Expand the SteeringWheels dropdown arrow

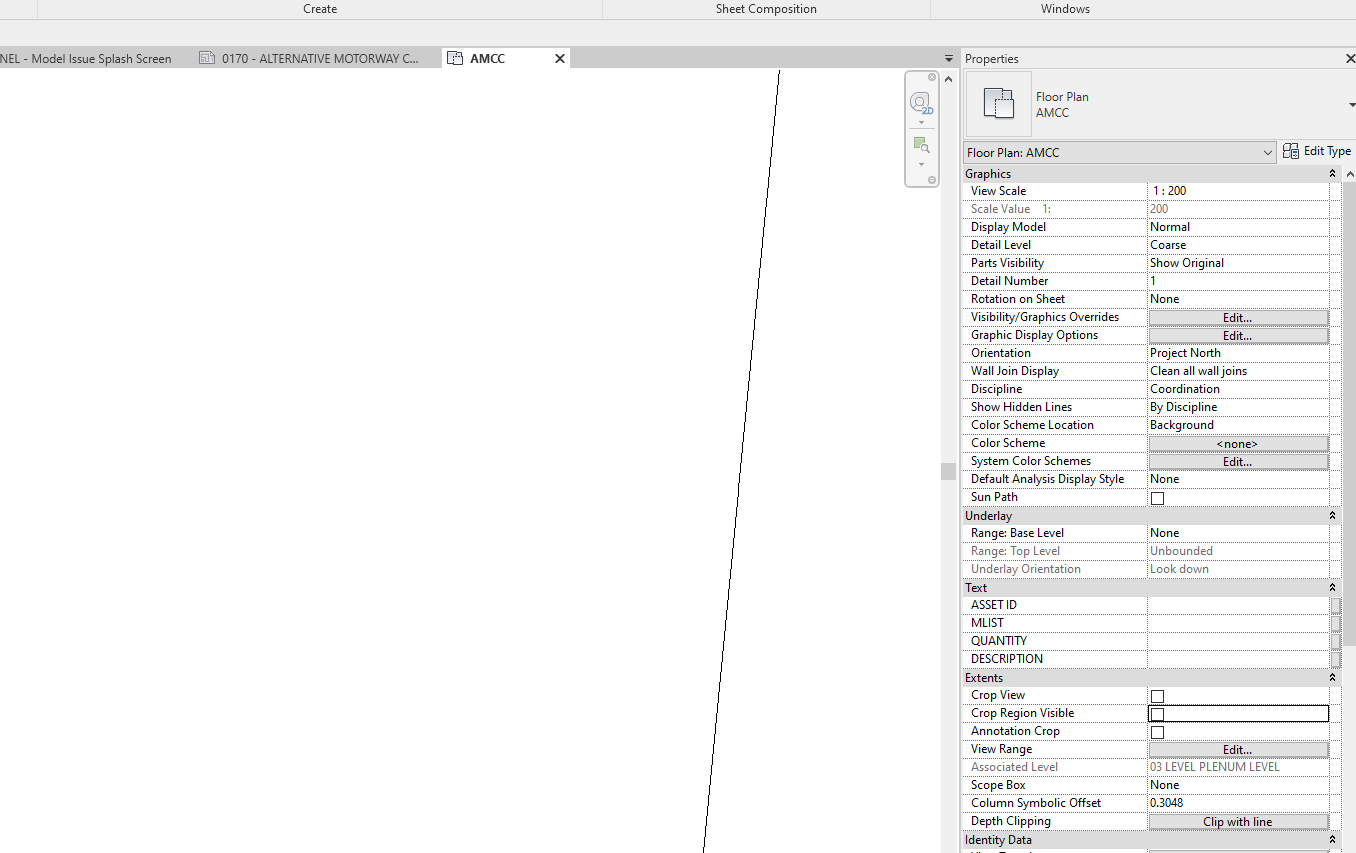pyautogui.click(x=921, y=122)
